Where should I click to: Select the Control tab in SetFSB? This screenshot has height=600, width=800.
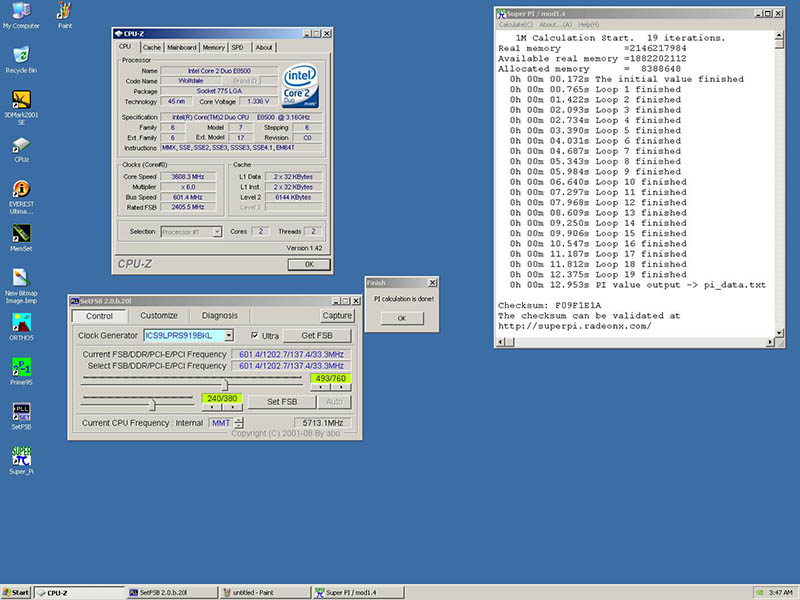[99, 316]
